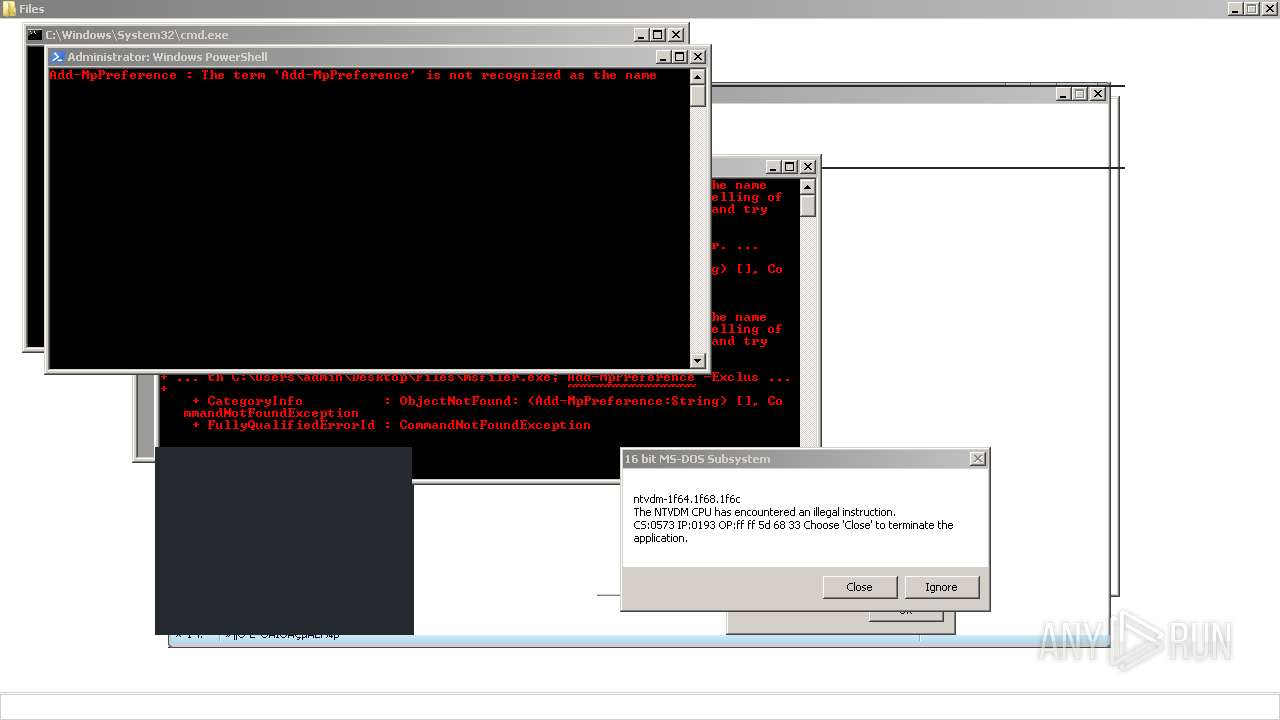Maximize the cmd.exe window
1280x720 pixels.
(658, 34)
